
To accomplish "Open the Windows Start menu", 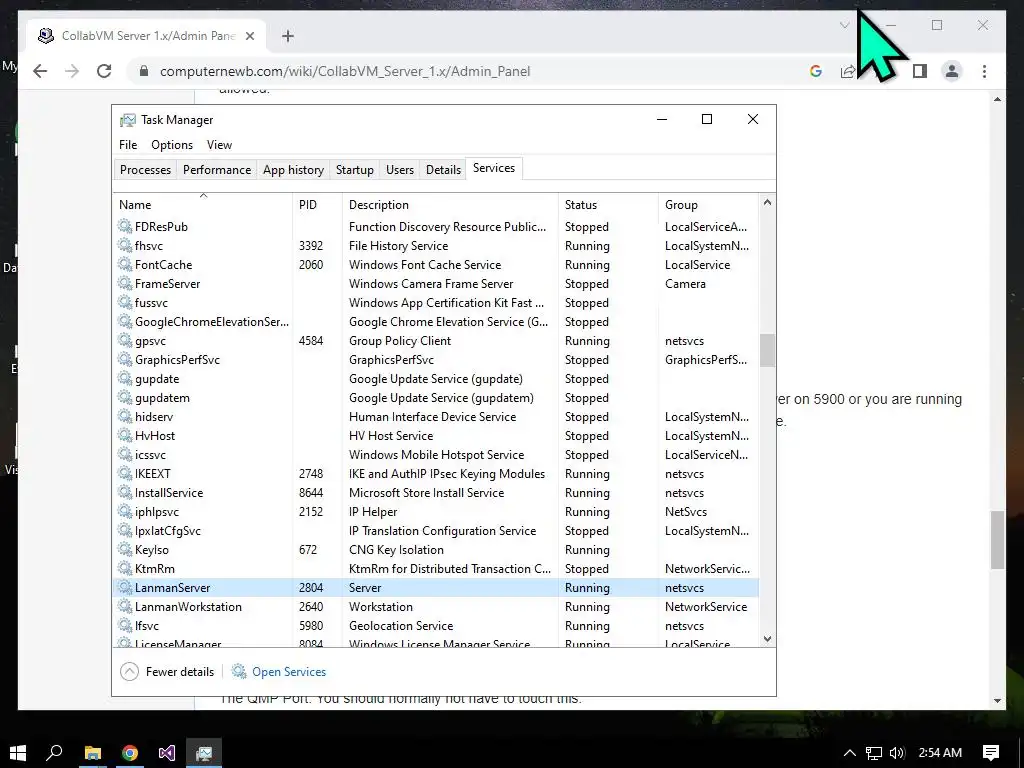I will click(18, 753).
